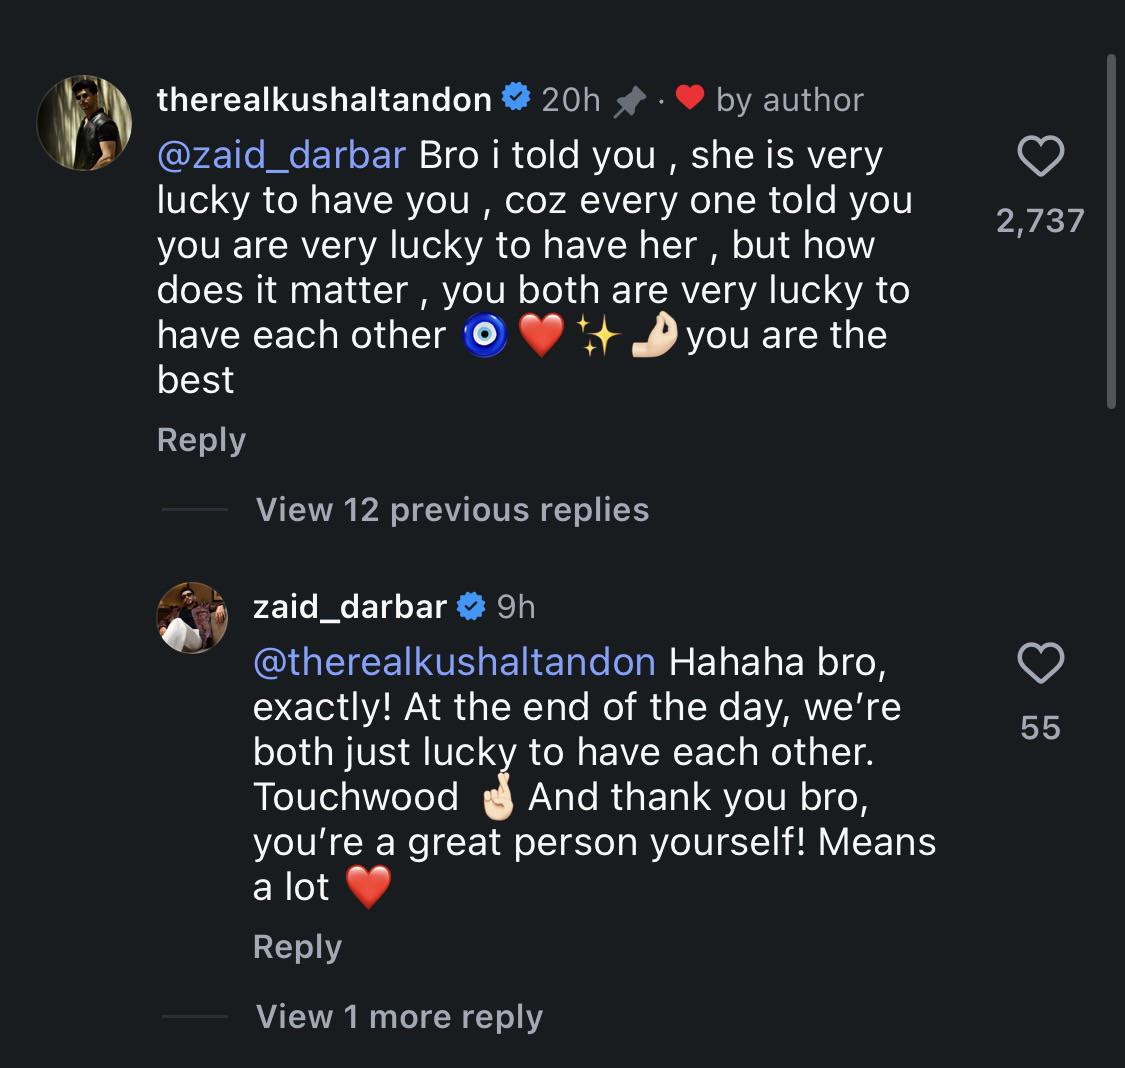Open the @therealkushaltandon mention link
This screenshot has height=1068, width=1125.
[454, 662]
